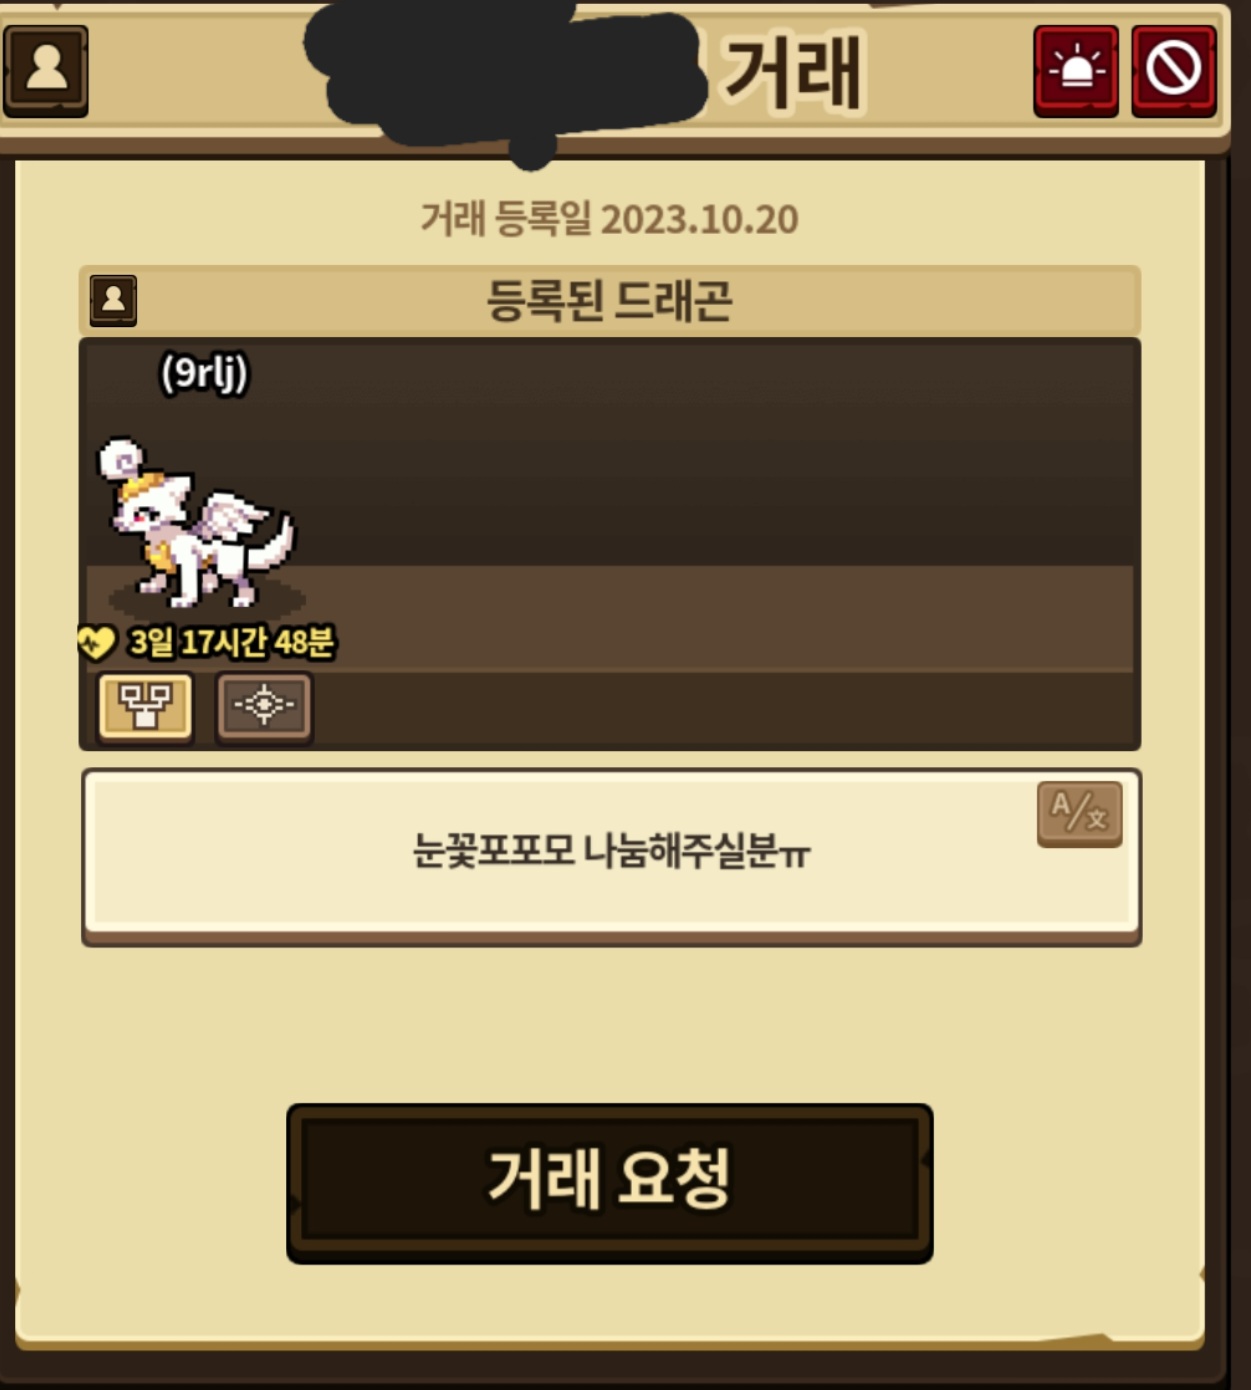Block this user with the red prohibition icon
This screenshot has height=1390, width=1251.
1174,71
